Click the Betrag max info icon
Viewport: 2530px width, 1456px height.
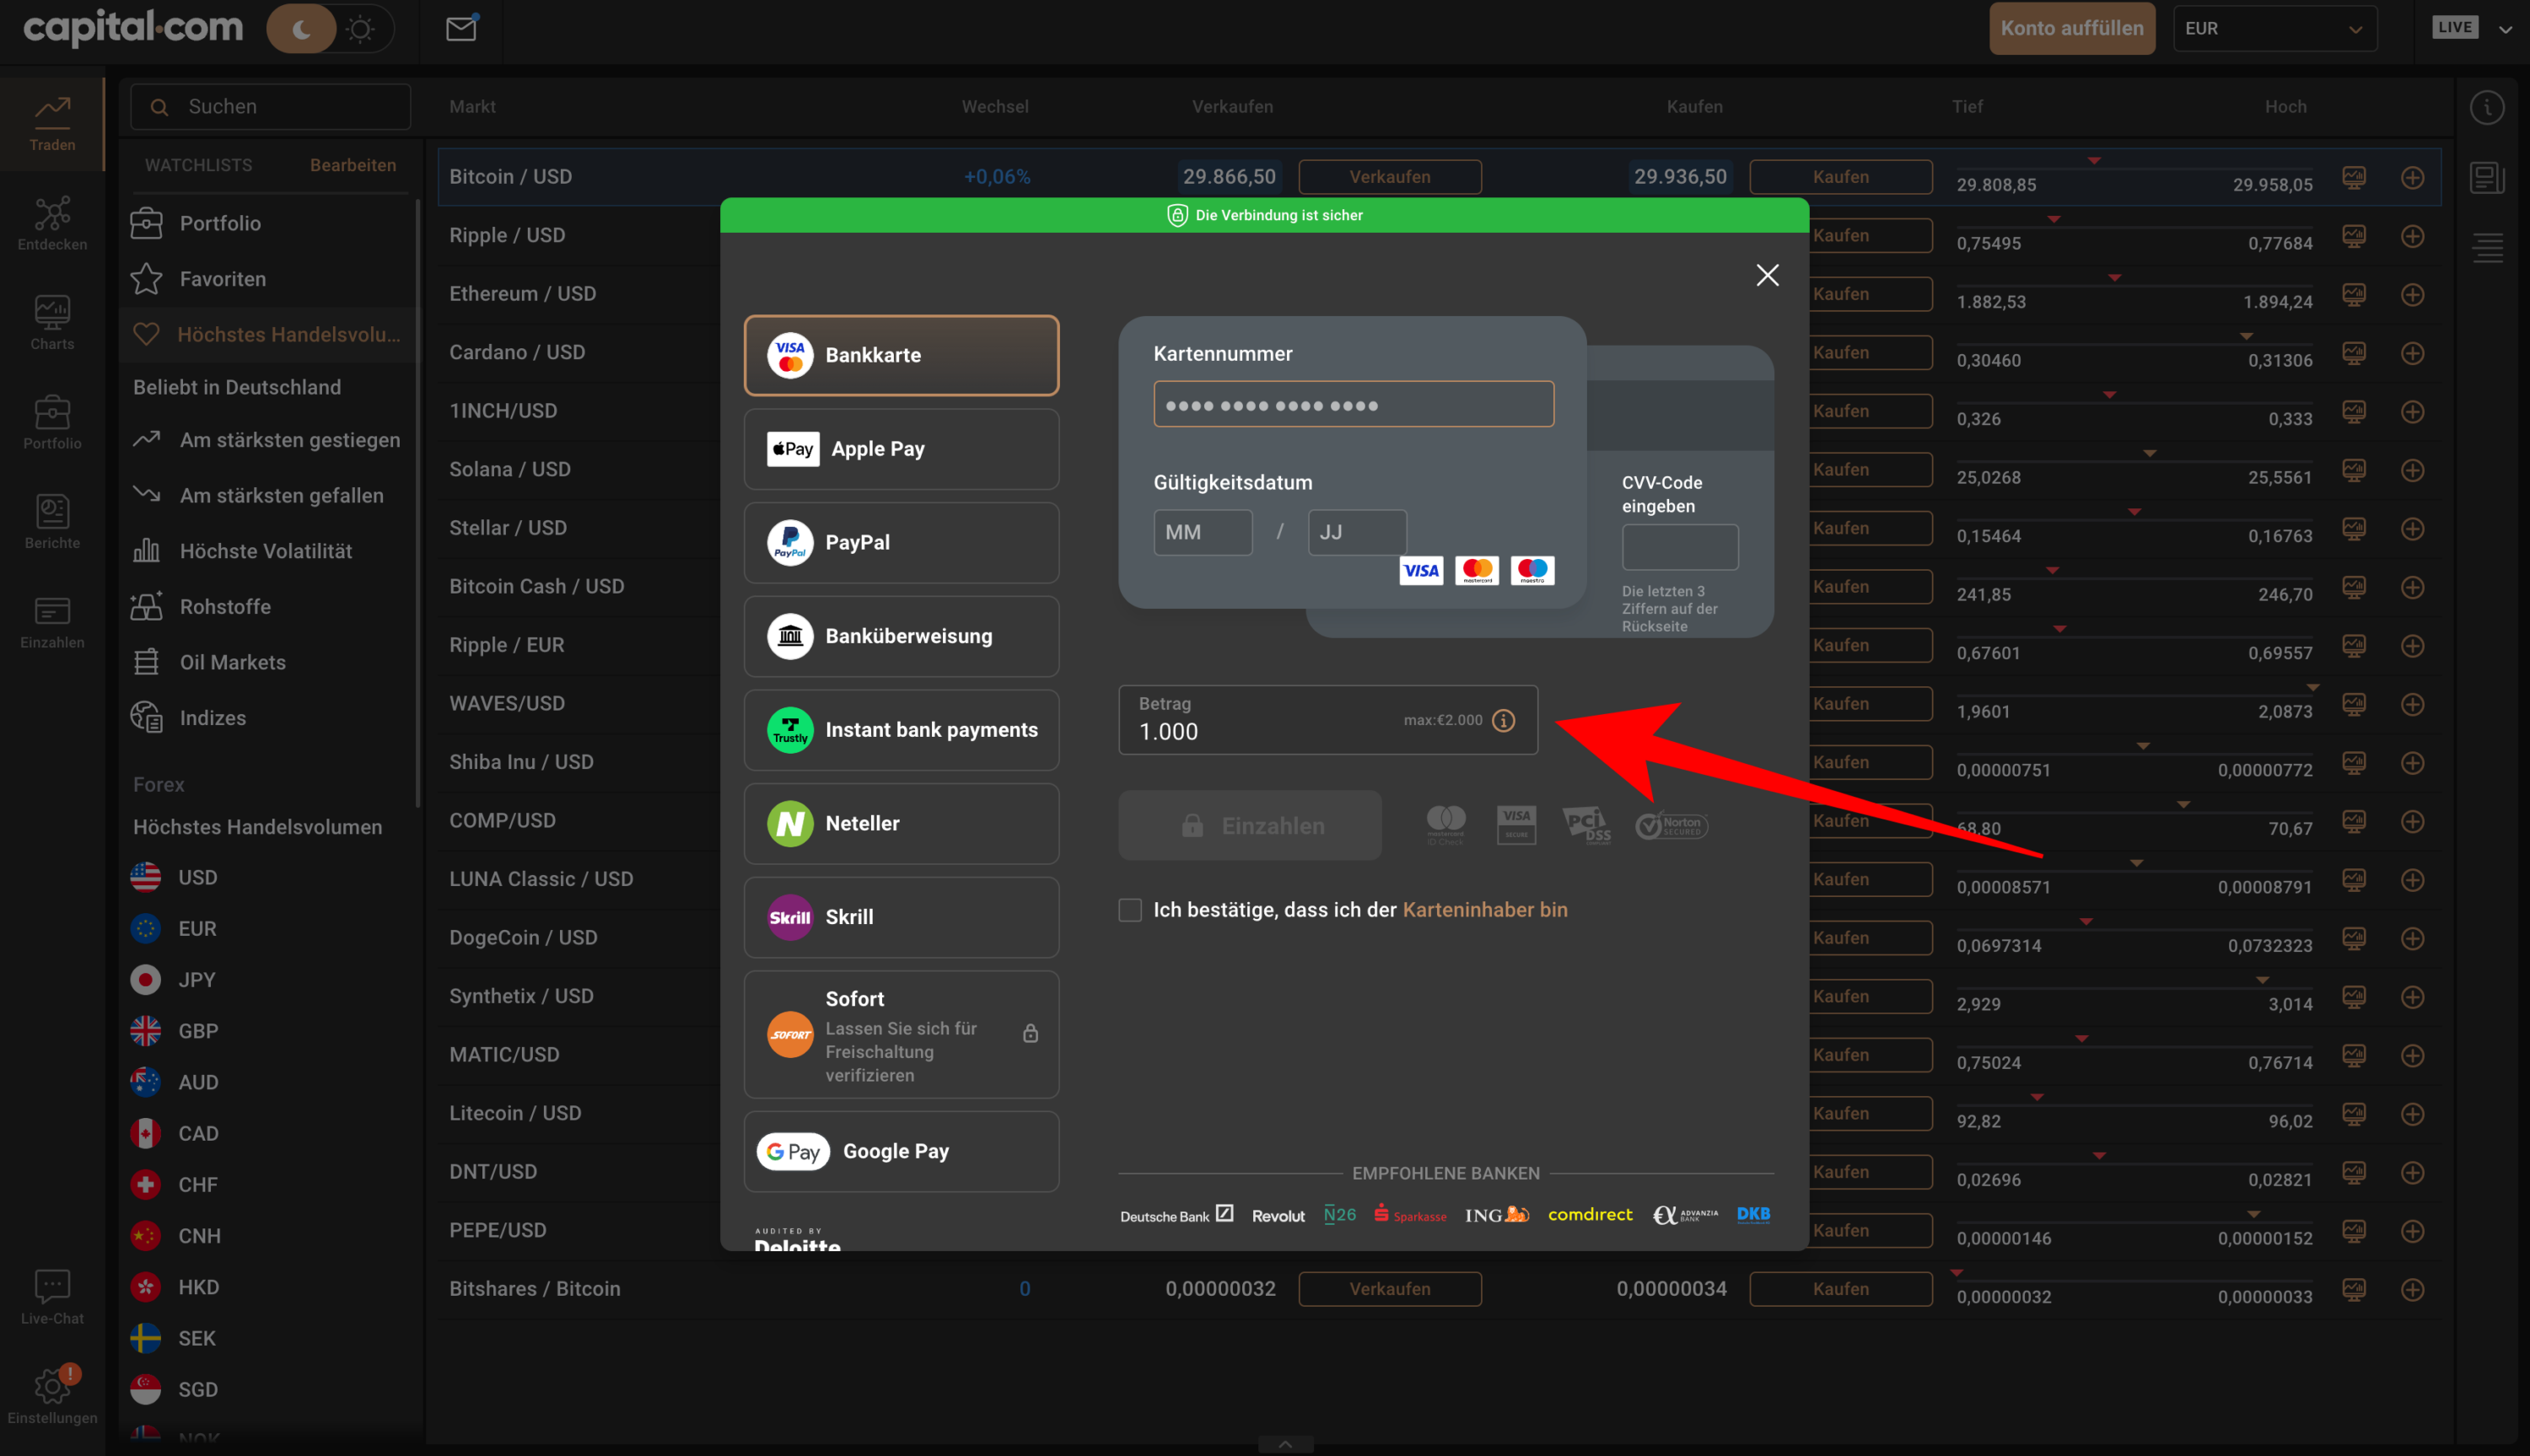pyautogui.click(x=1503, y=720)
